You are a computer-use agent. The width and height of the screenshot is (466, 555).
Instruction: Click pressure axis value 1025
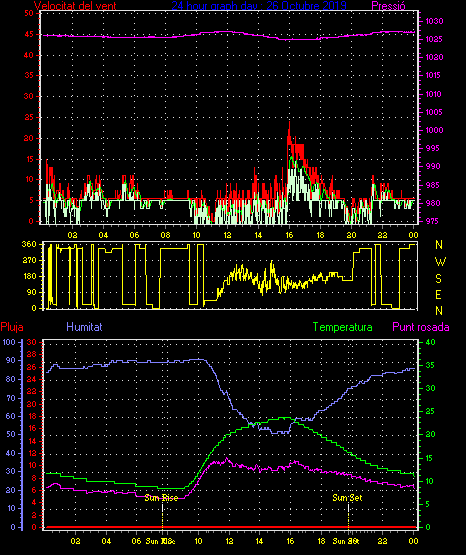pos(434,39)
